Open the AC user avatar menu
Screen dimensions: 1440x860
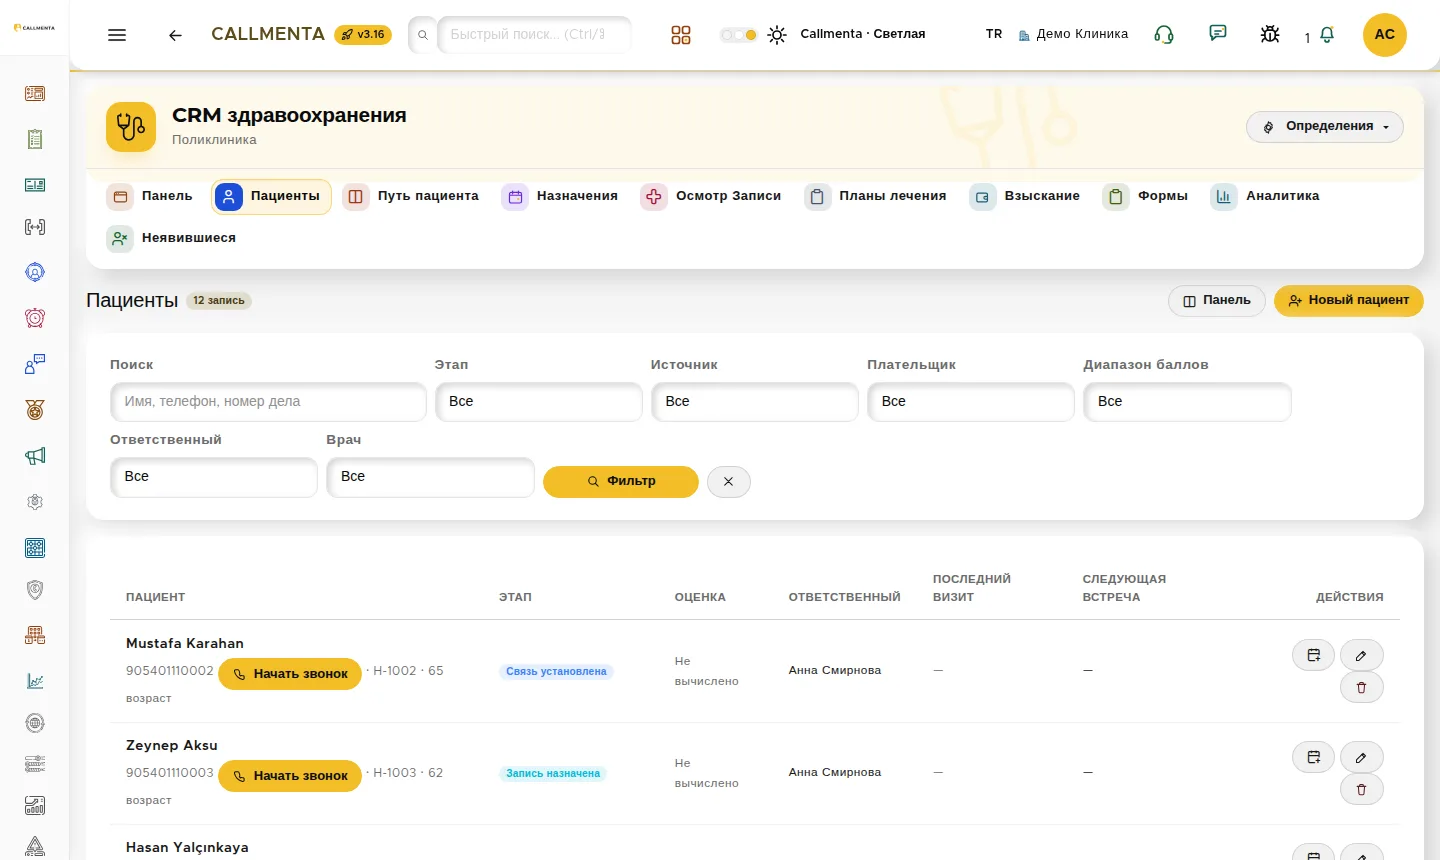click(x=1385, y=35)
